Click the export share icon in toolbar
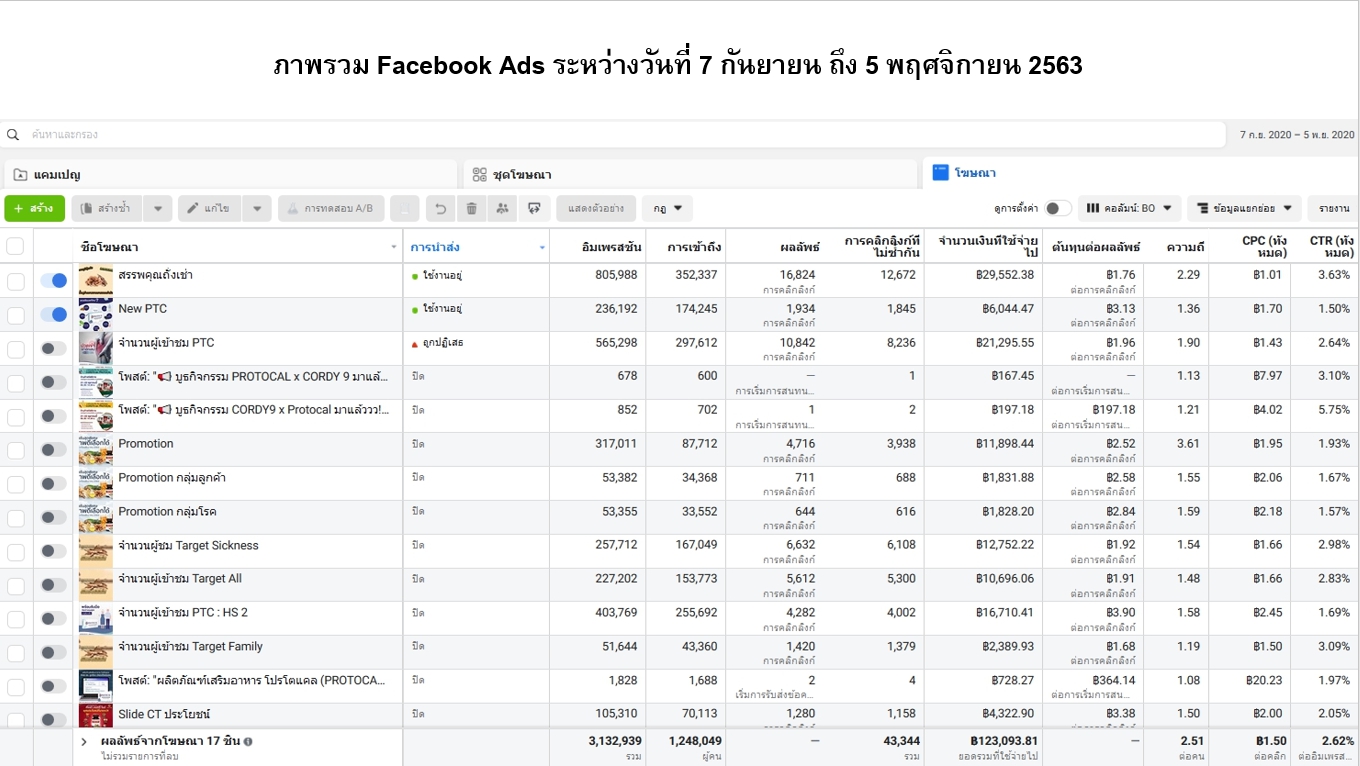1360x766 pixels. [x=534, y=208]
